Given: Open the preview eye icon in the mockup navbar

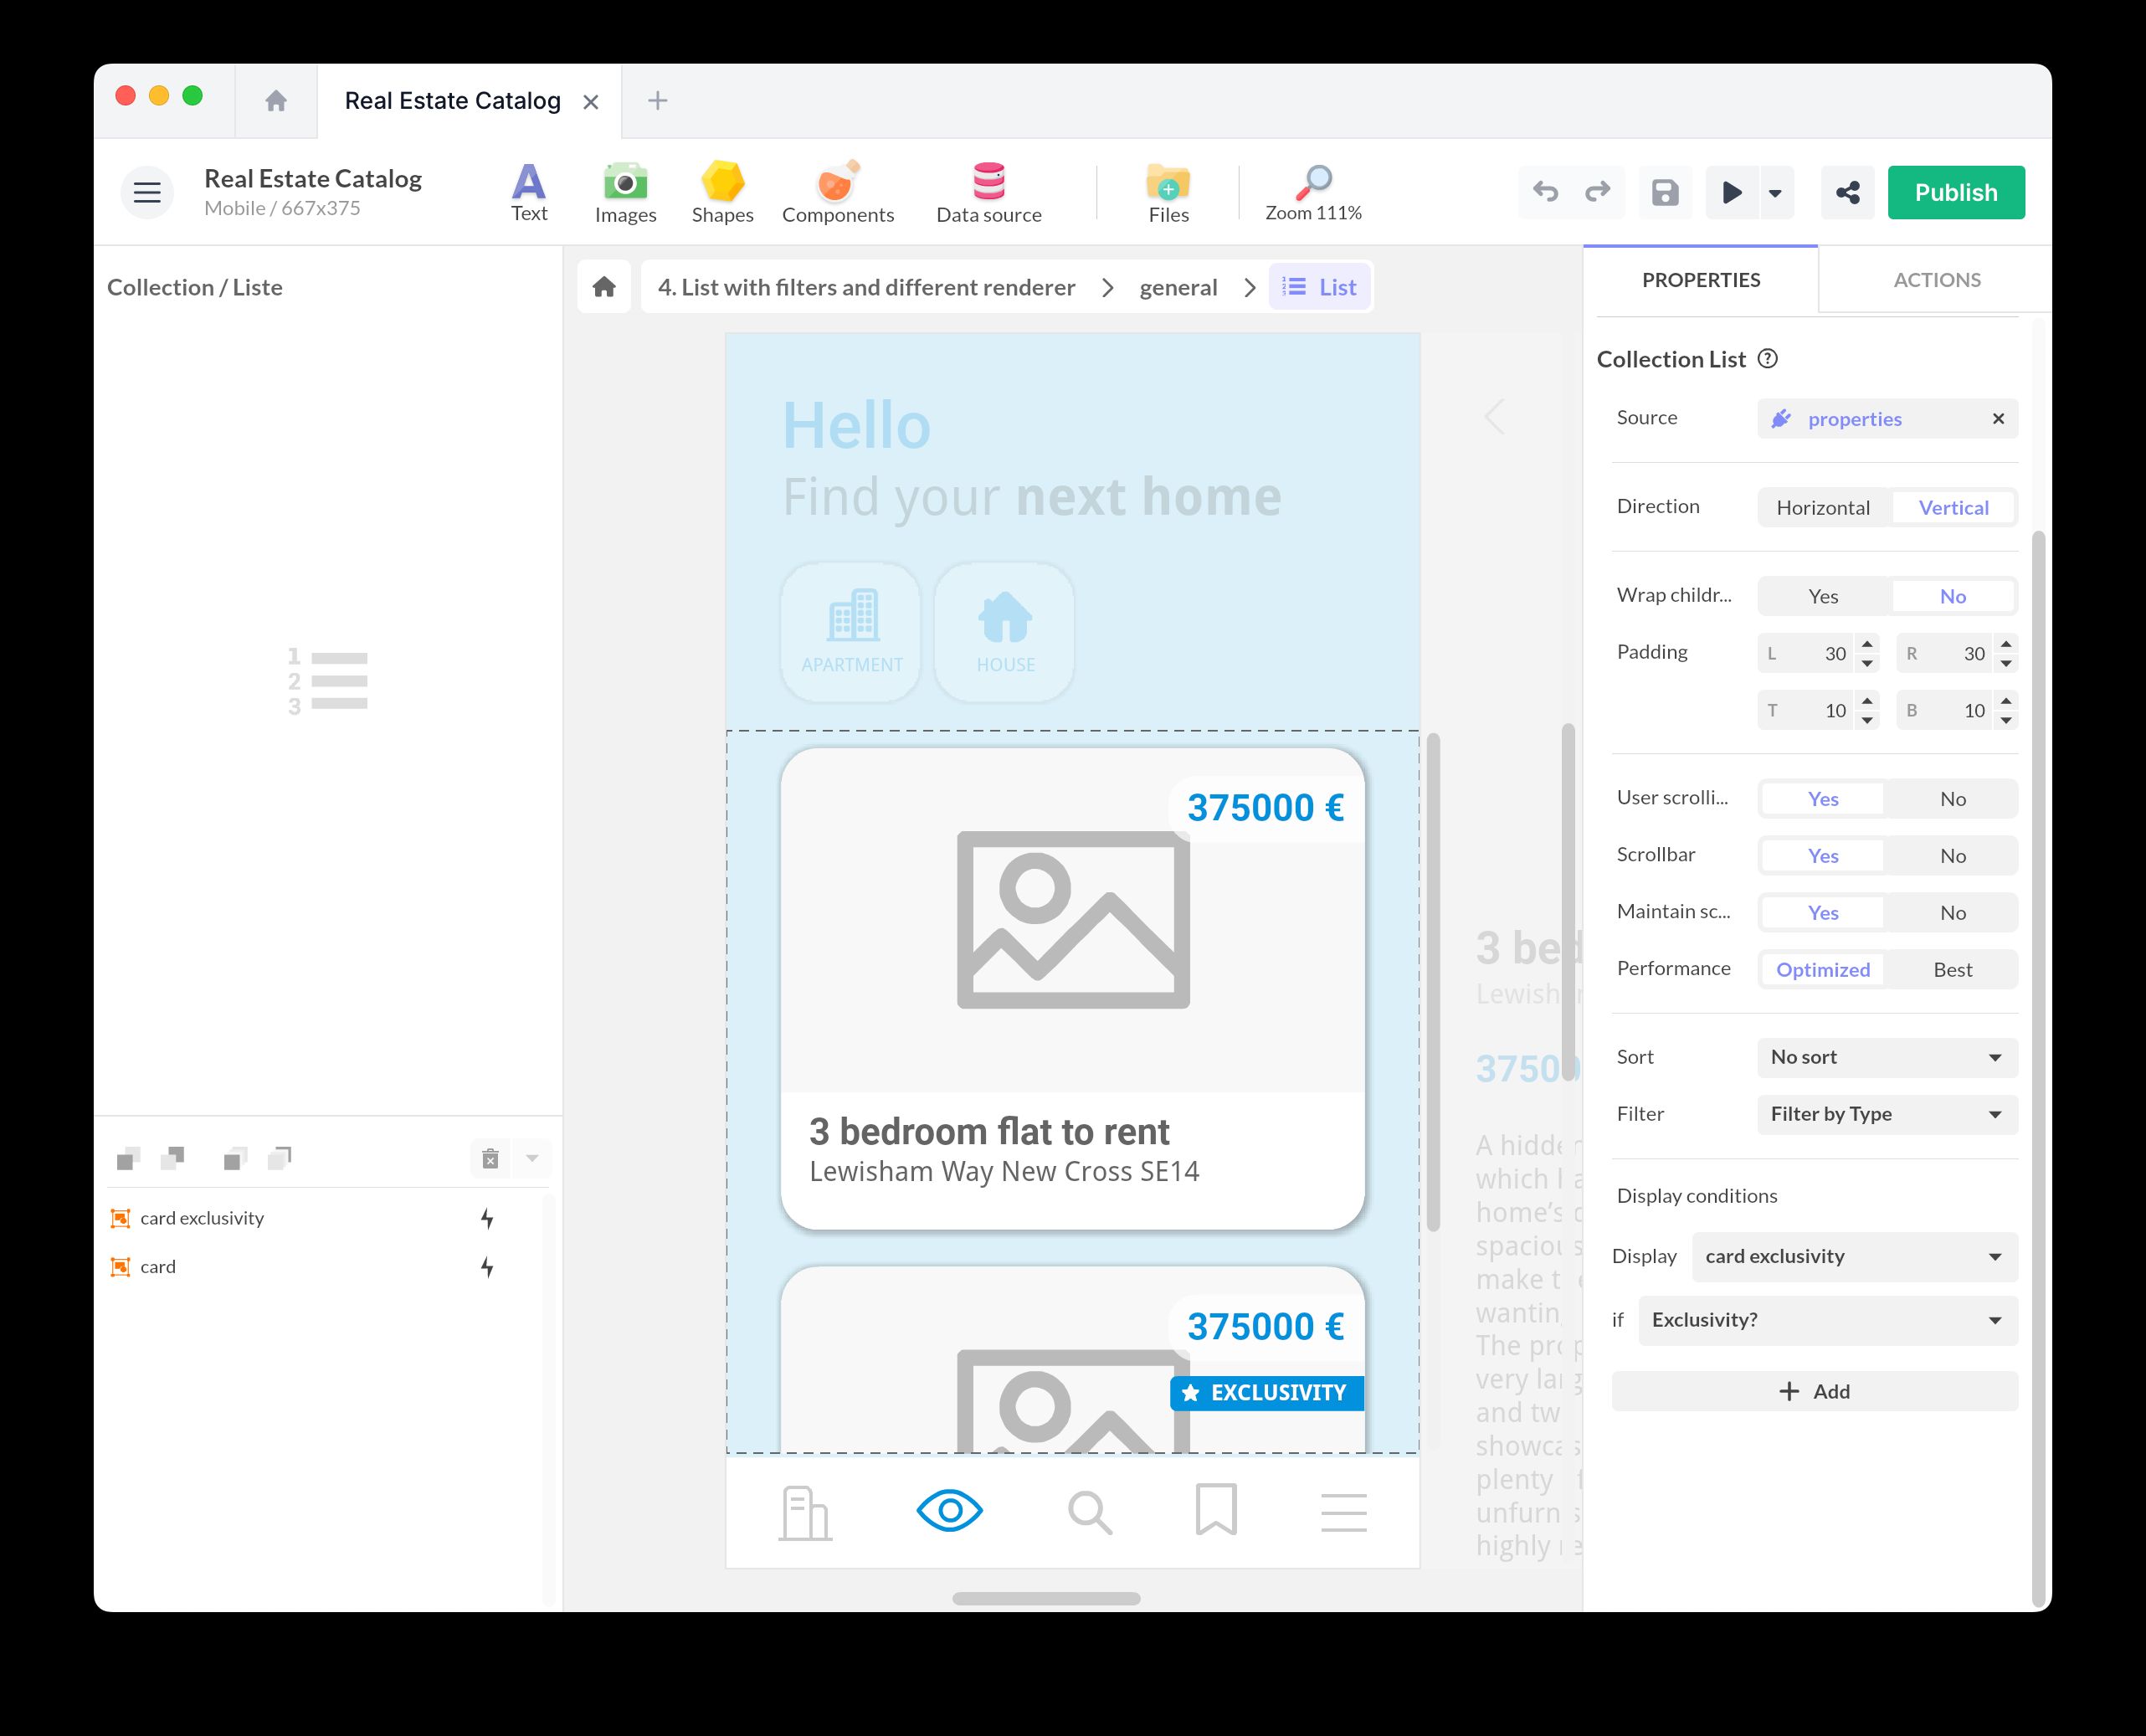Looking at the screenshot, I should click(x=949, y=1511).
